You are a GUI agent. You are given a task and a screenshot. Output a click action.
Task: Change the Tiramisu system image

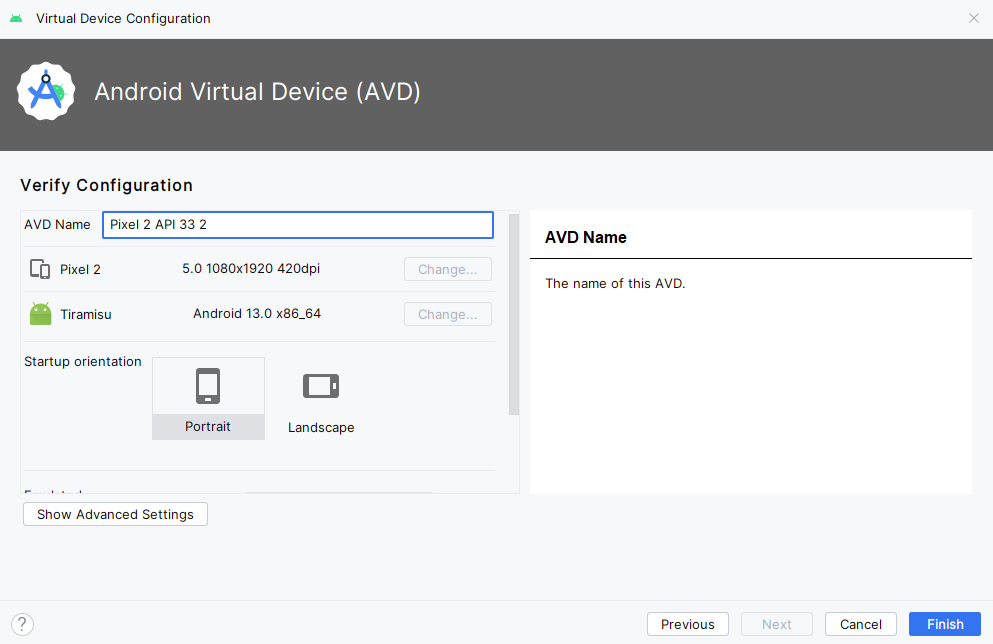pyautogui.click(x=448, y=314)
